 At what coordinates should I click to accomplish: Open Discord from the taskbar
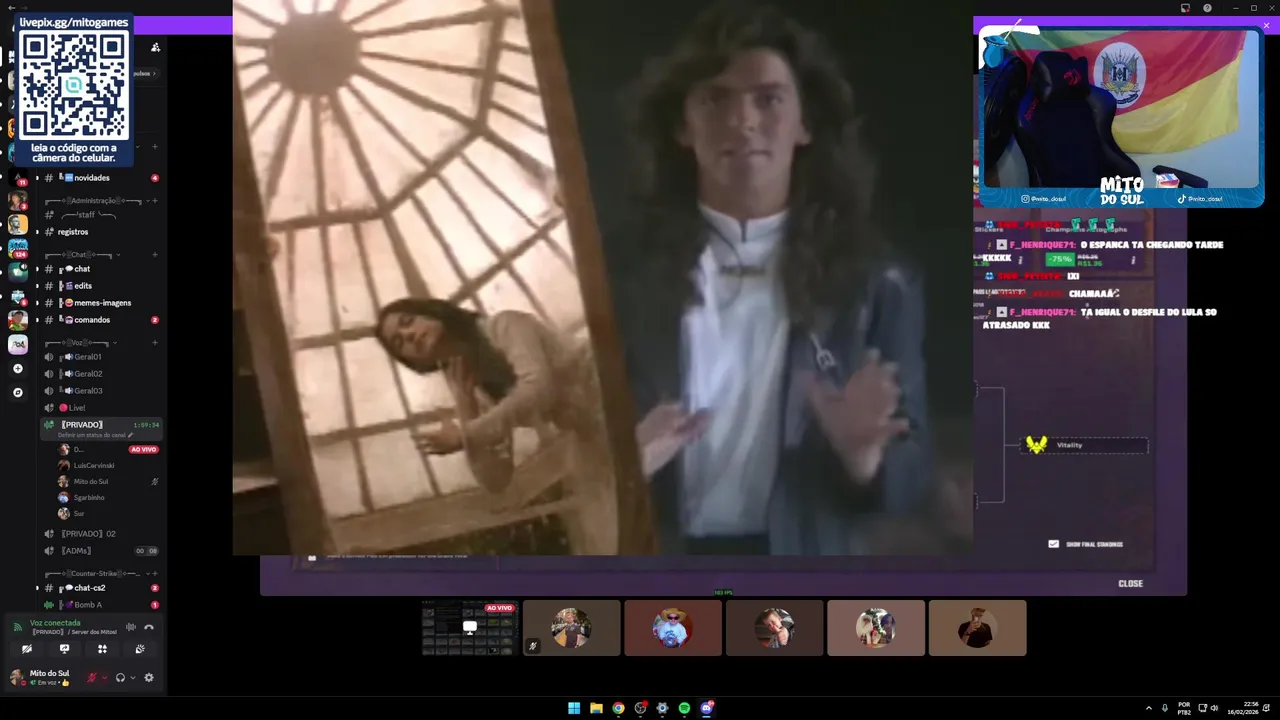pyautogui.click(x=707, y=708)
